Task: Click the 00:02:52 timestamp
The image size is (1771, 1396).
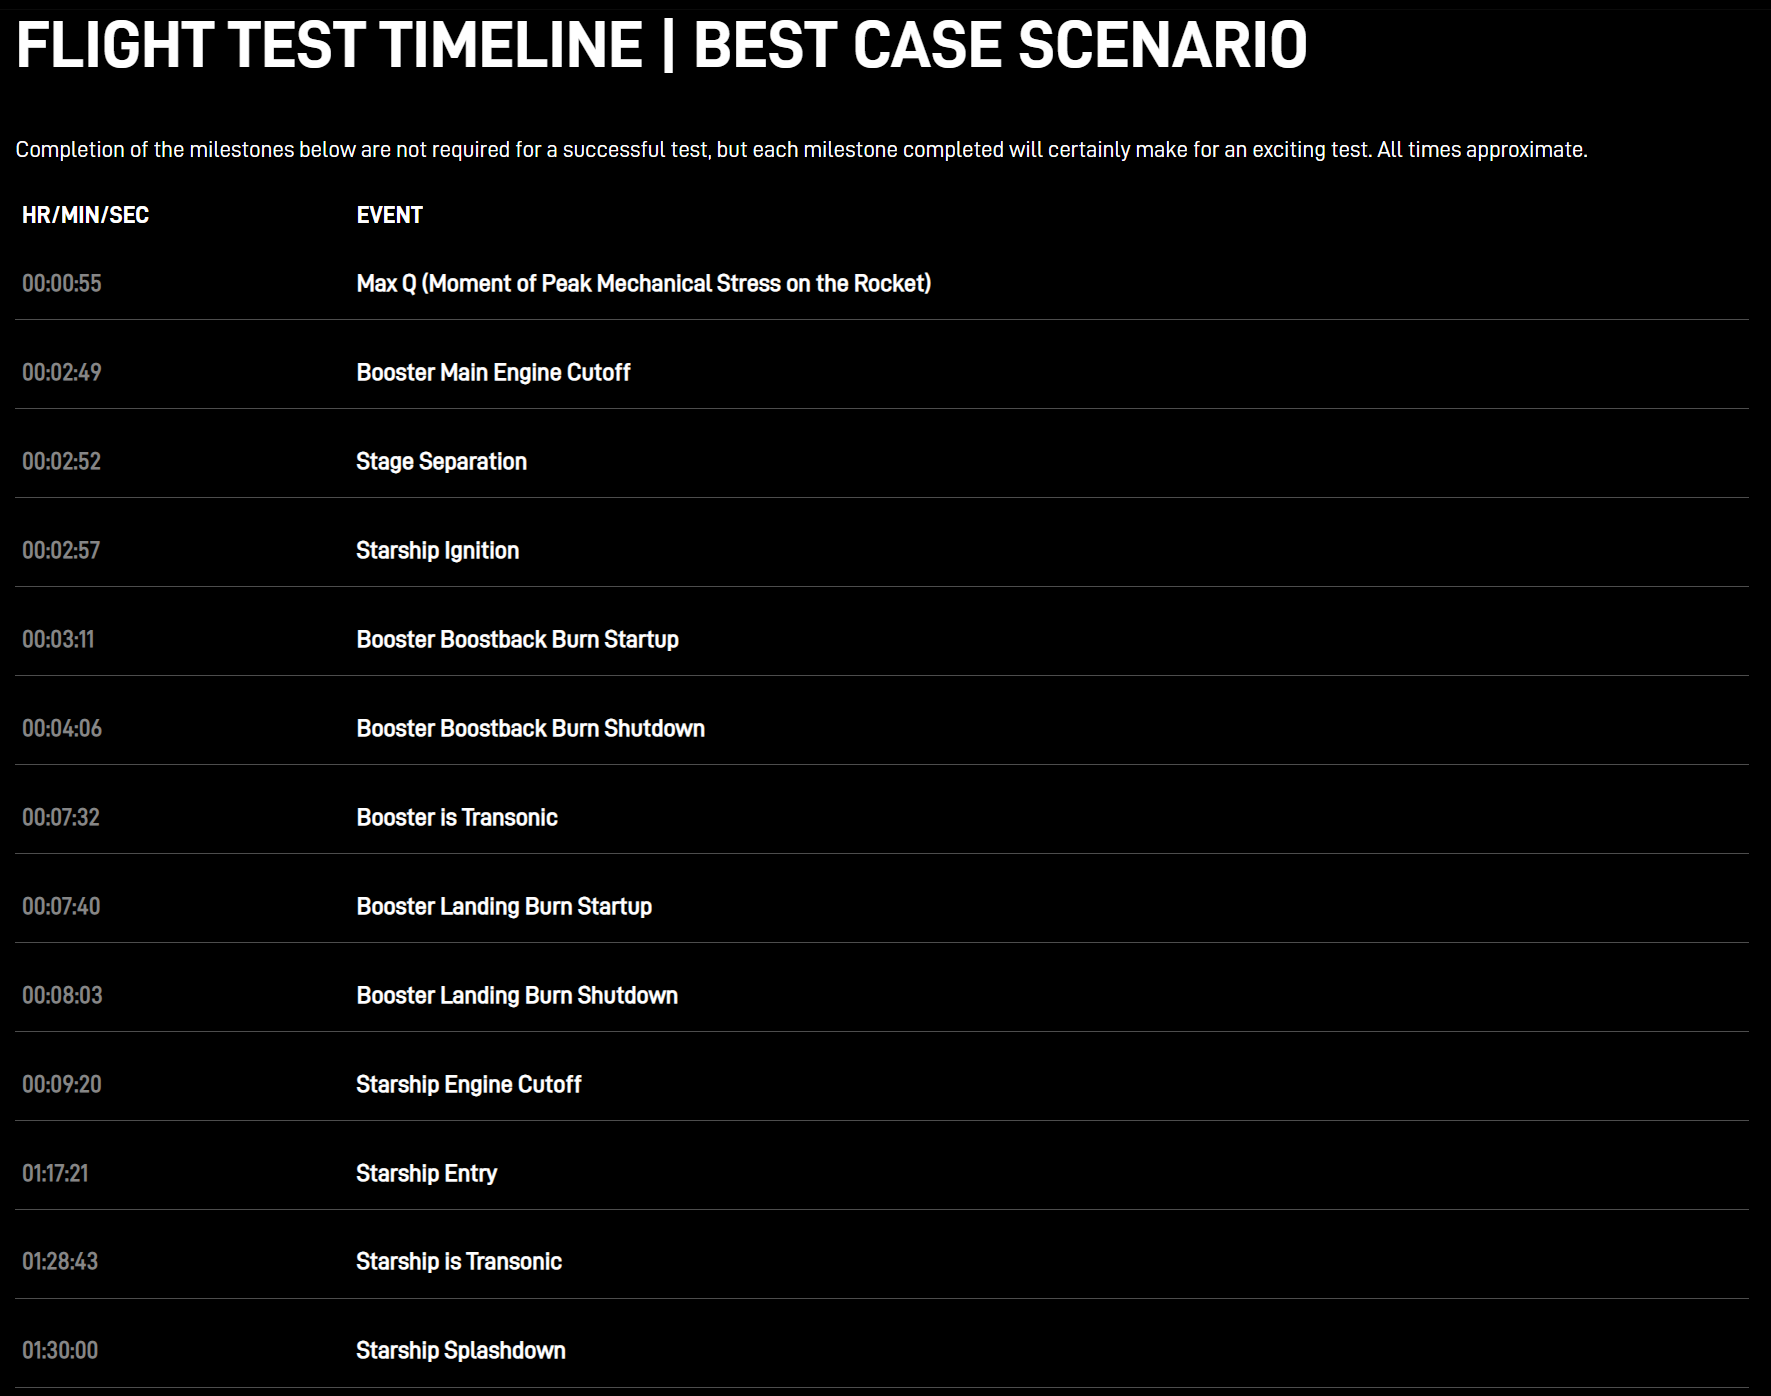Action: pos(62,461)
